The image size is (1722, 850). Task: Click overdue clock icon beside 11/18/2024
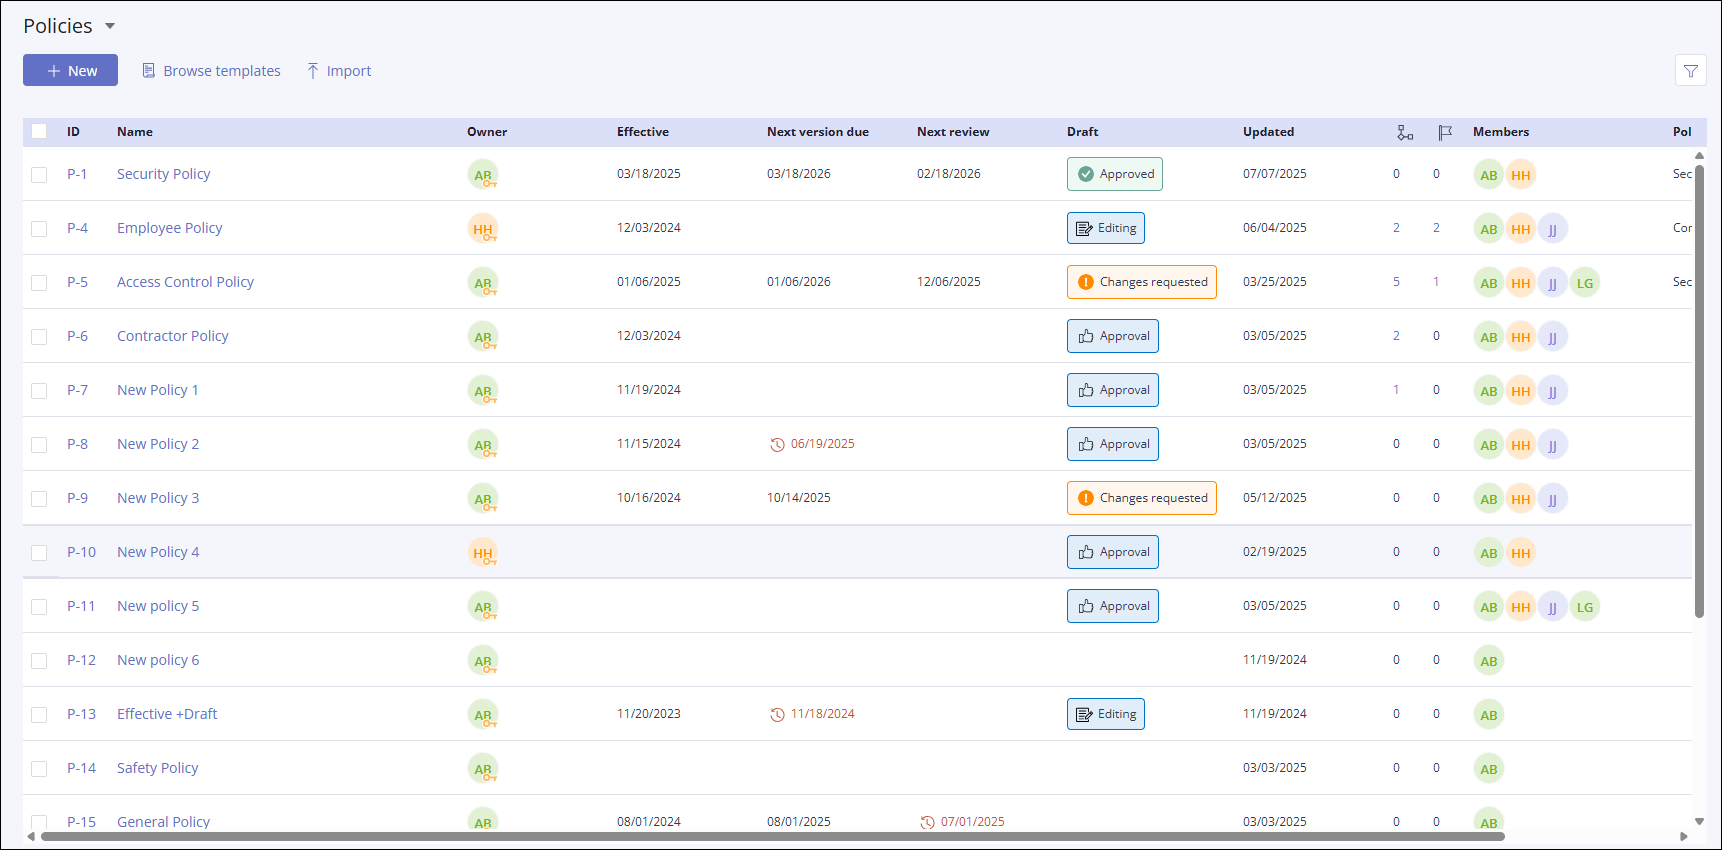point(777,714)
